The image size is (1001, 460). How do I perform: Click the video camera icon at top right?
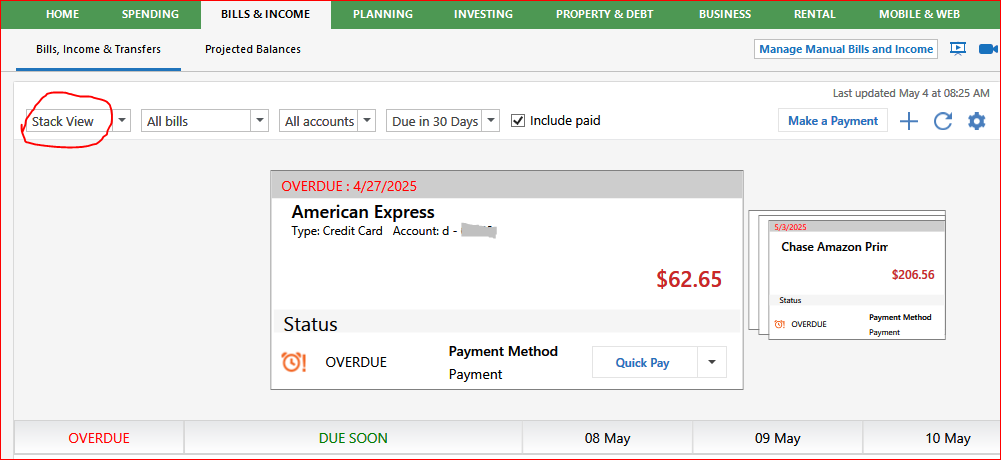tap(988, 49)
